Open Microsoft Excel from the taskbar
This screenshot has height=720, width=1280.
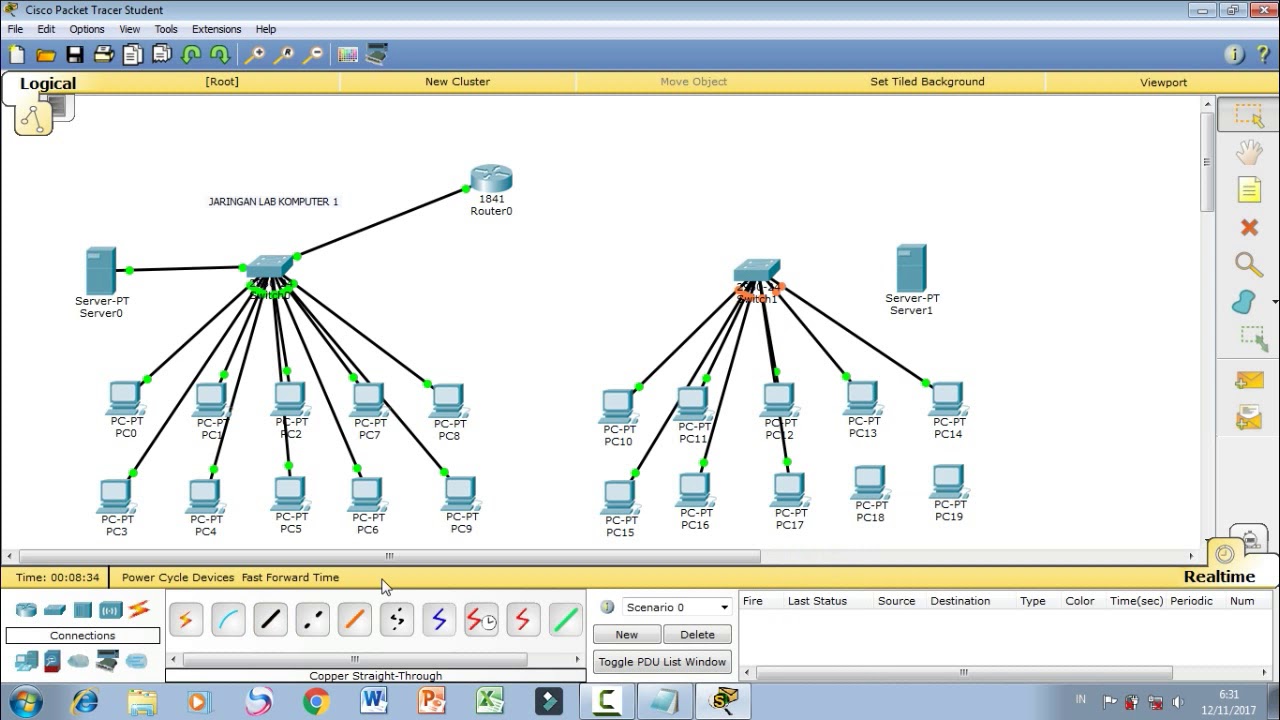(490, 701)
